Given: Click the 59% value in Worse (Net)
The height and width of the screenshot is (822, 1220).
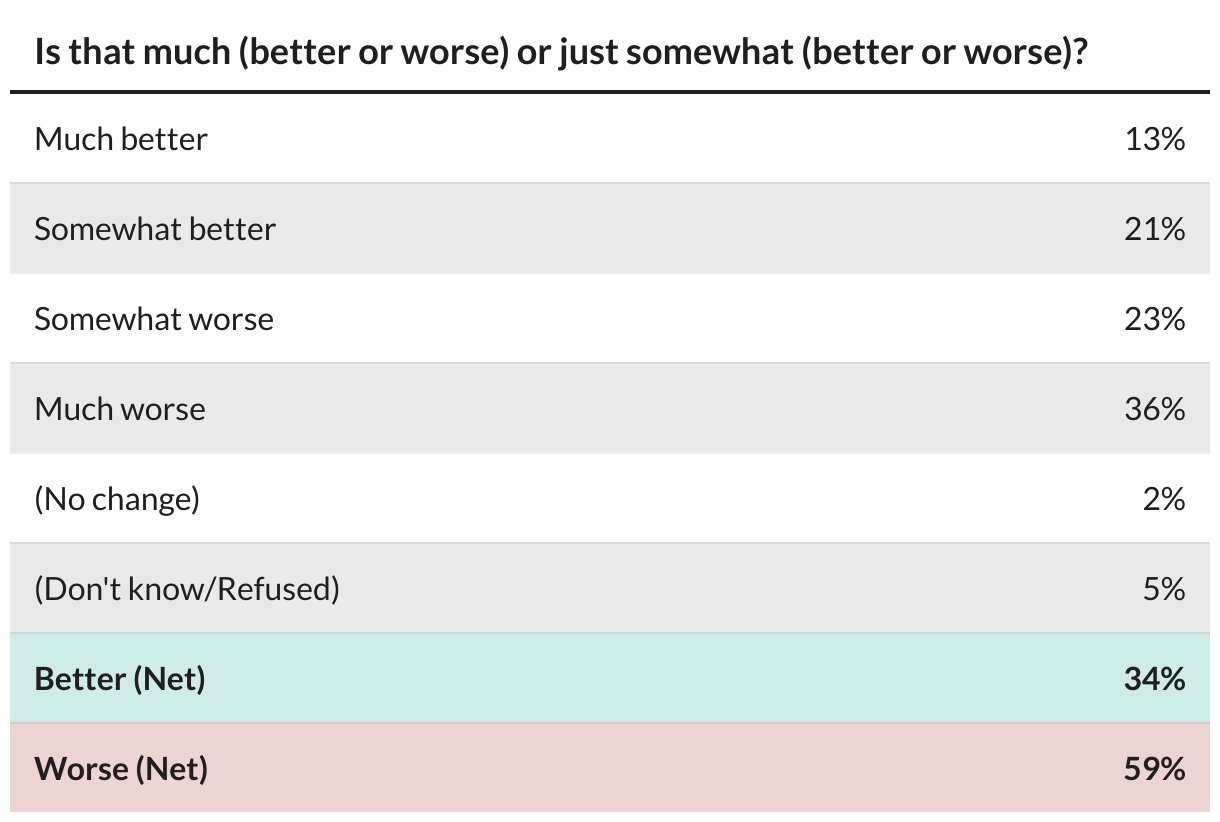Looking at the screenshot, I should tap(1155, 768).
